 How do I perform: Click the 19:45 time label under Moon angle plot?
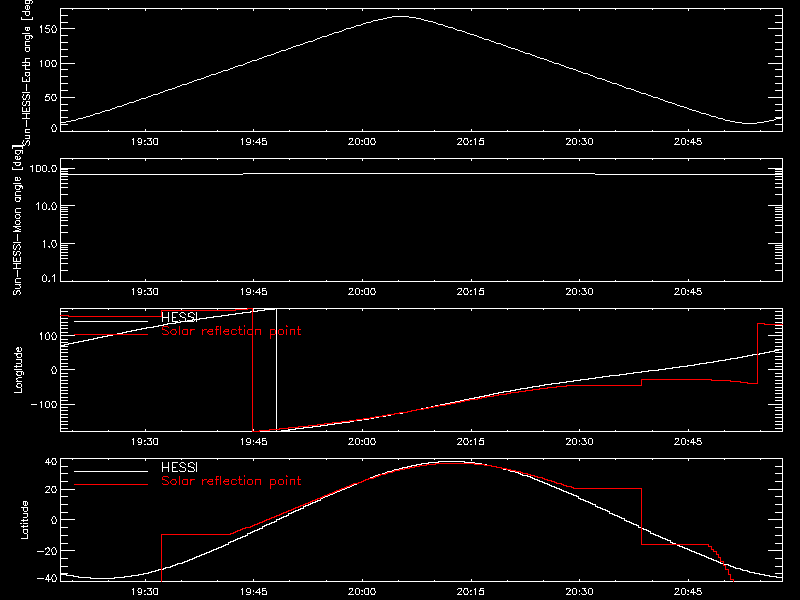click(x=254, y=292)
